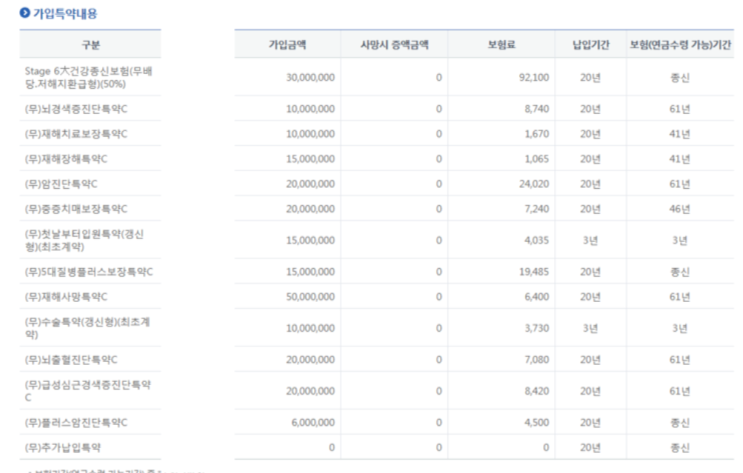The height and width of the screenshot is (473, 743).
Task: Click the 19,485 premium value
Action: [534, 272]
